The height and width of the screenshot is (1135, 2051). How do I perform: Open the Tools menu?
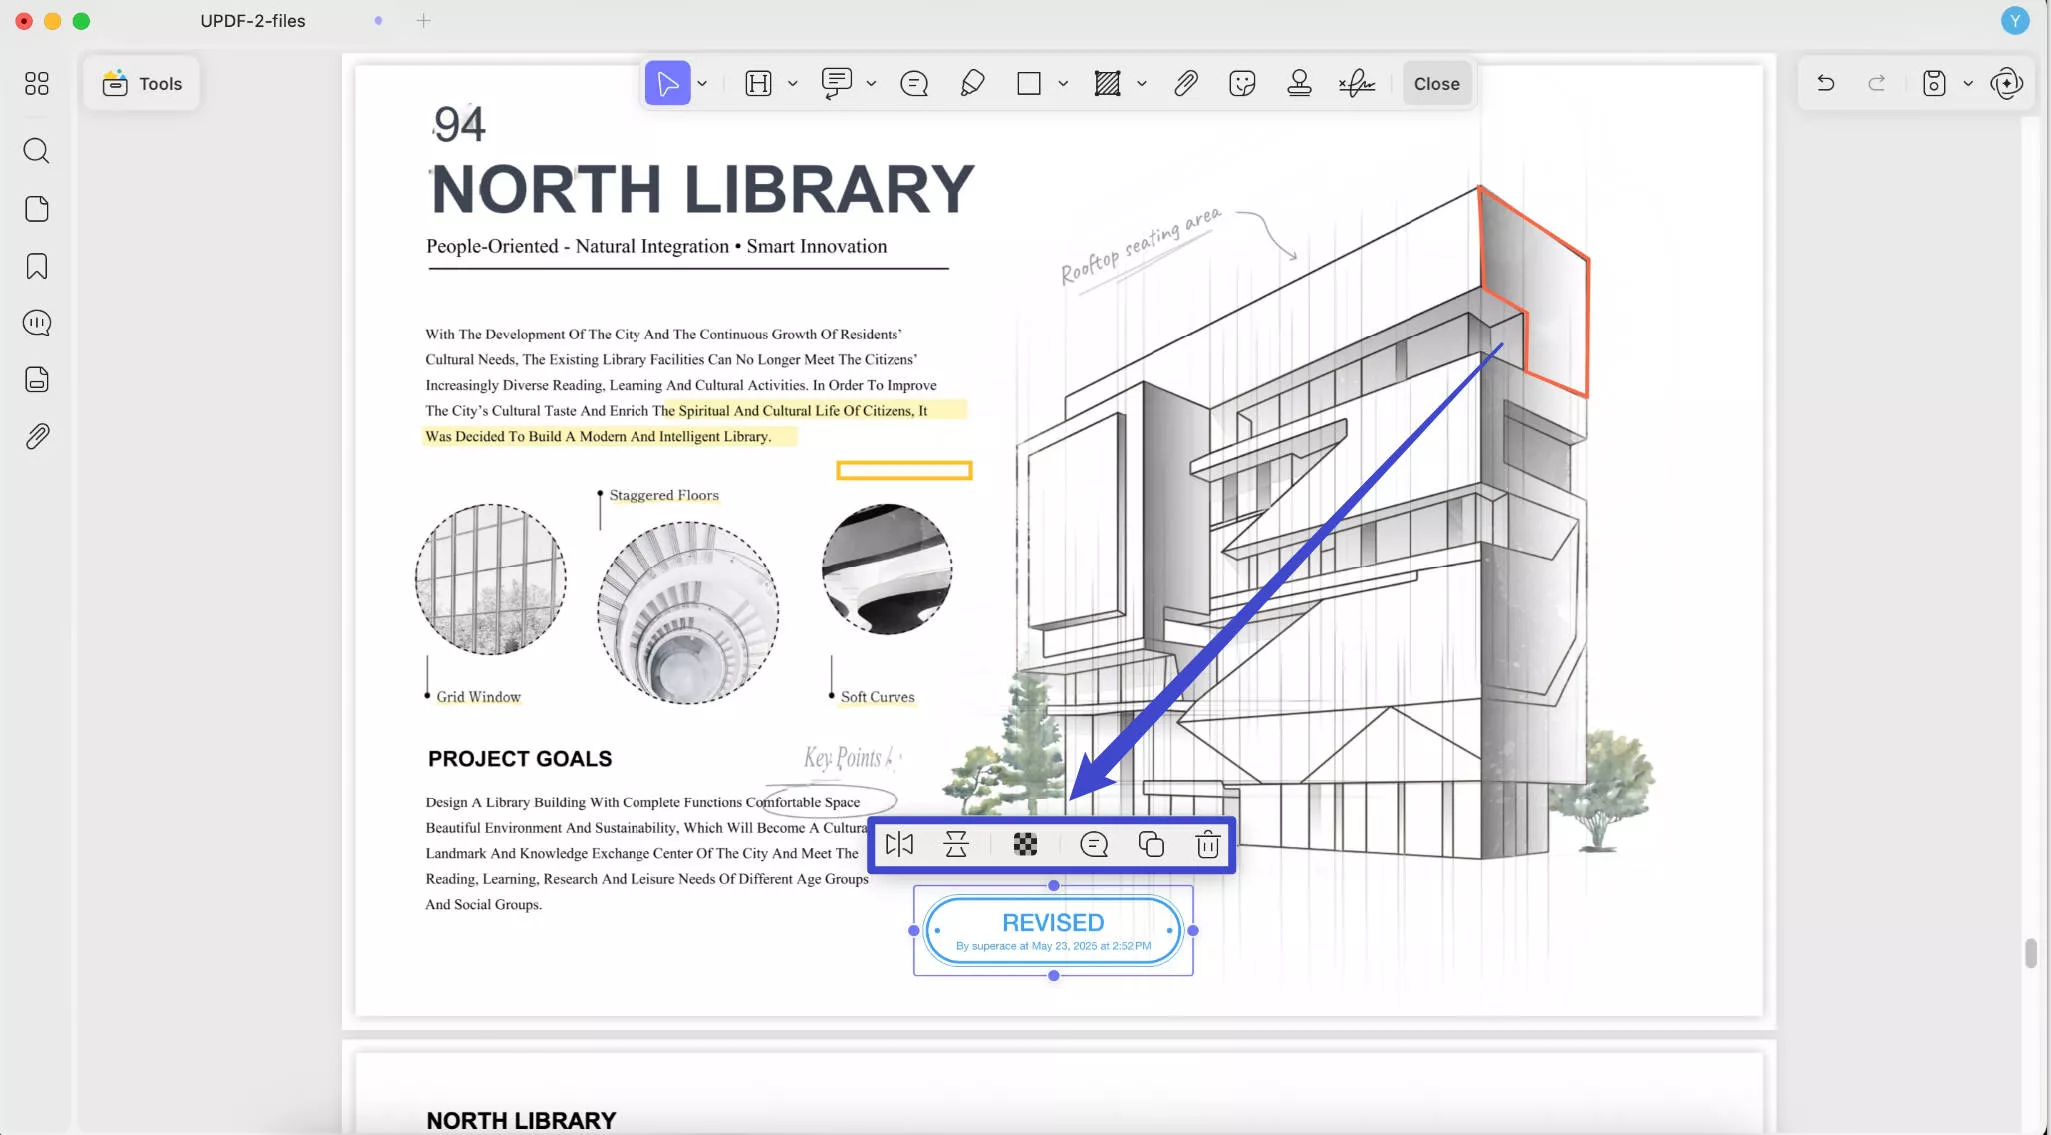point(141,83)
